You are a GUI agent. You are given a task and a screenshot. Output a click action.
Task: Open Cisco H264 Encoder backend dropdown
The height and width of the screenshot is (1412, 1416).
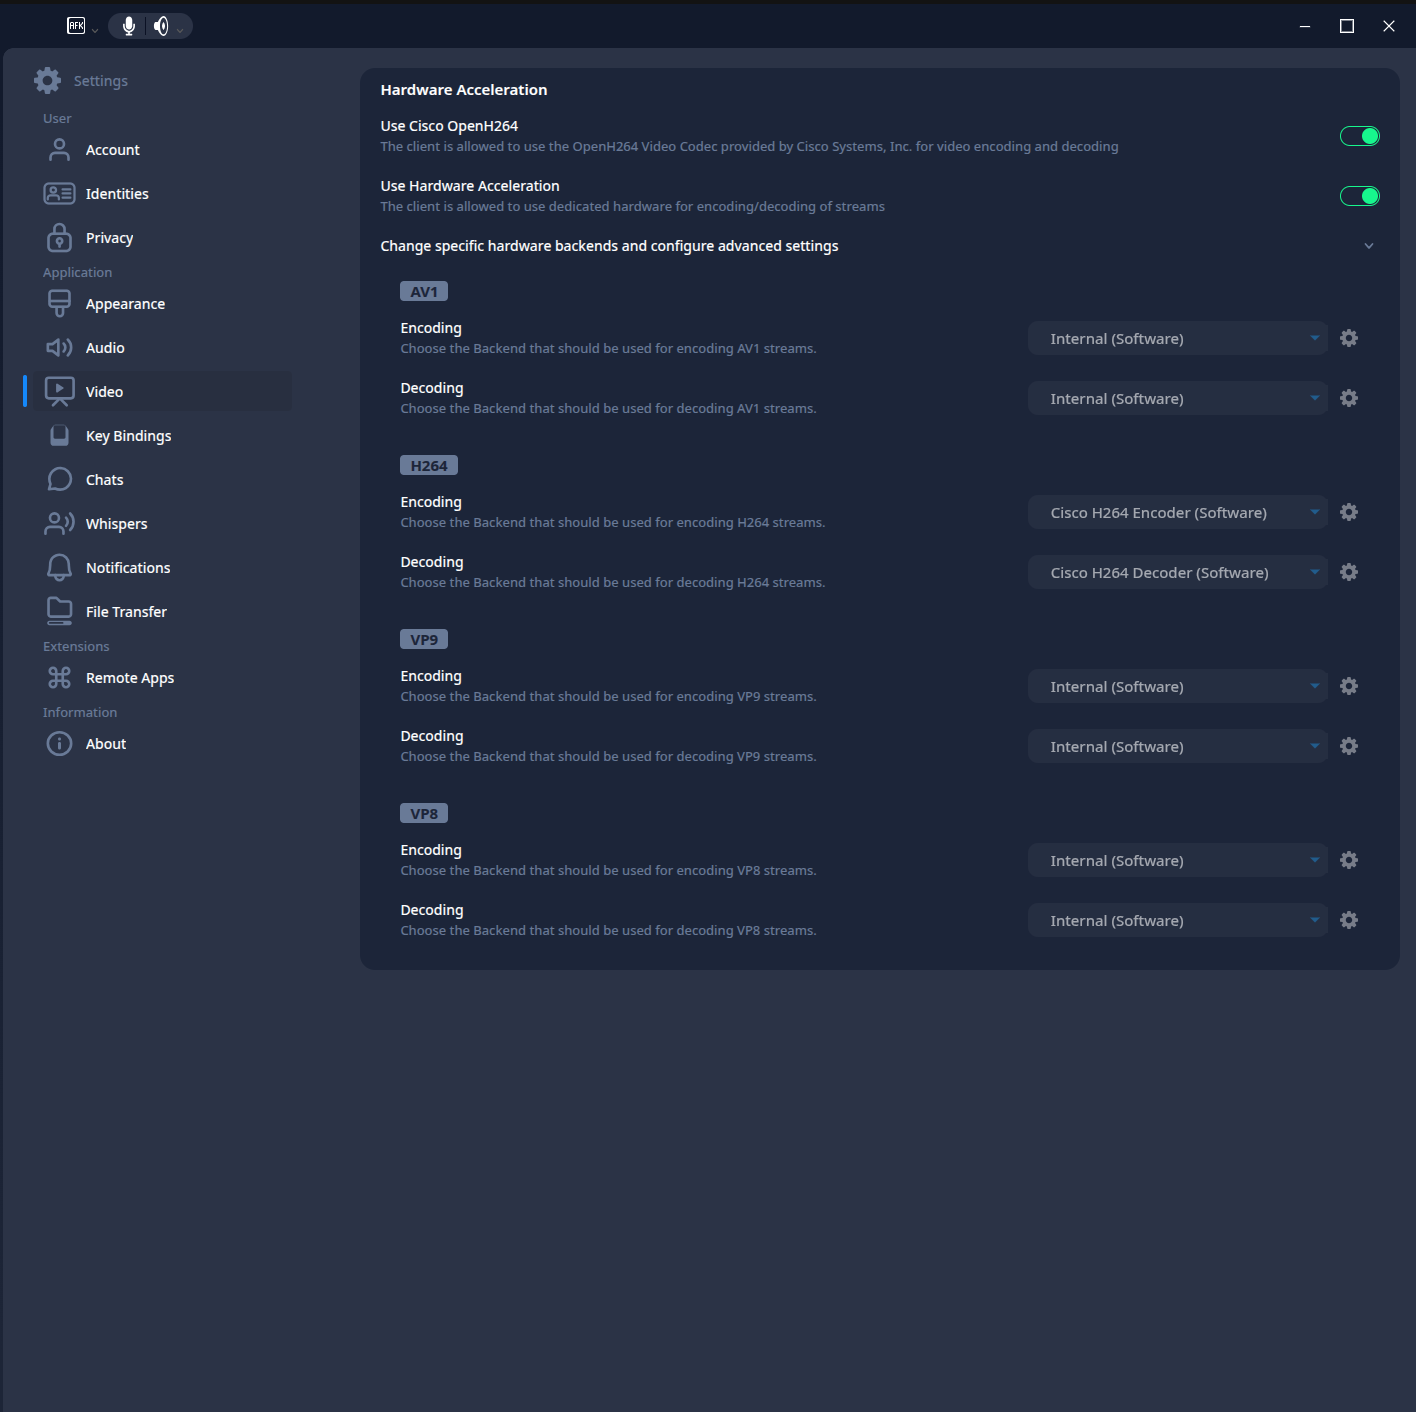click(1177, 513)
